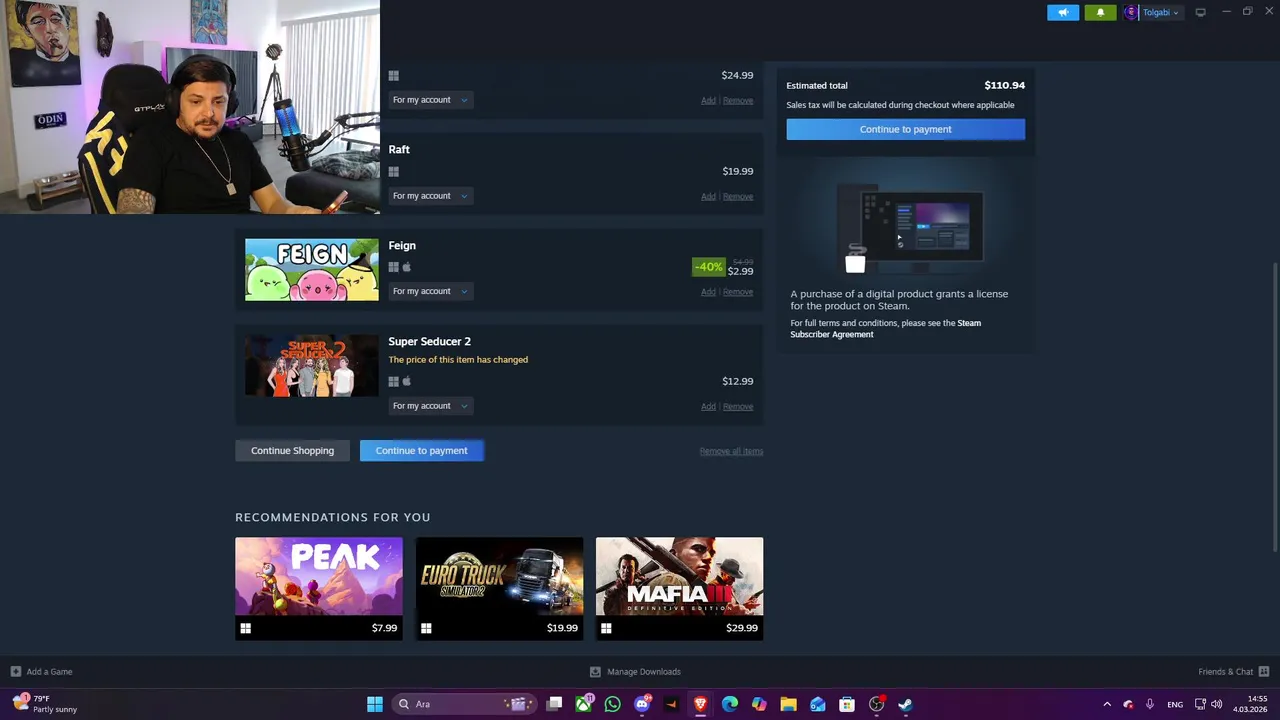Remove the $24.99 item from the cart
The height and width of the screenshot is (720, 1280).
coord(738,100)
